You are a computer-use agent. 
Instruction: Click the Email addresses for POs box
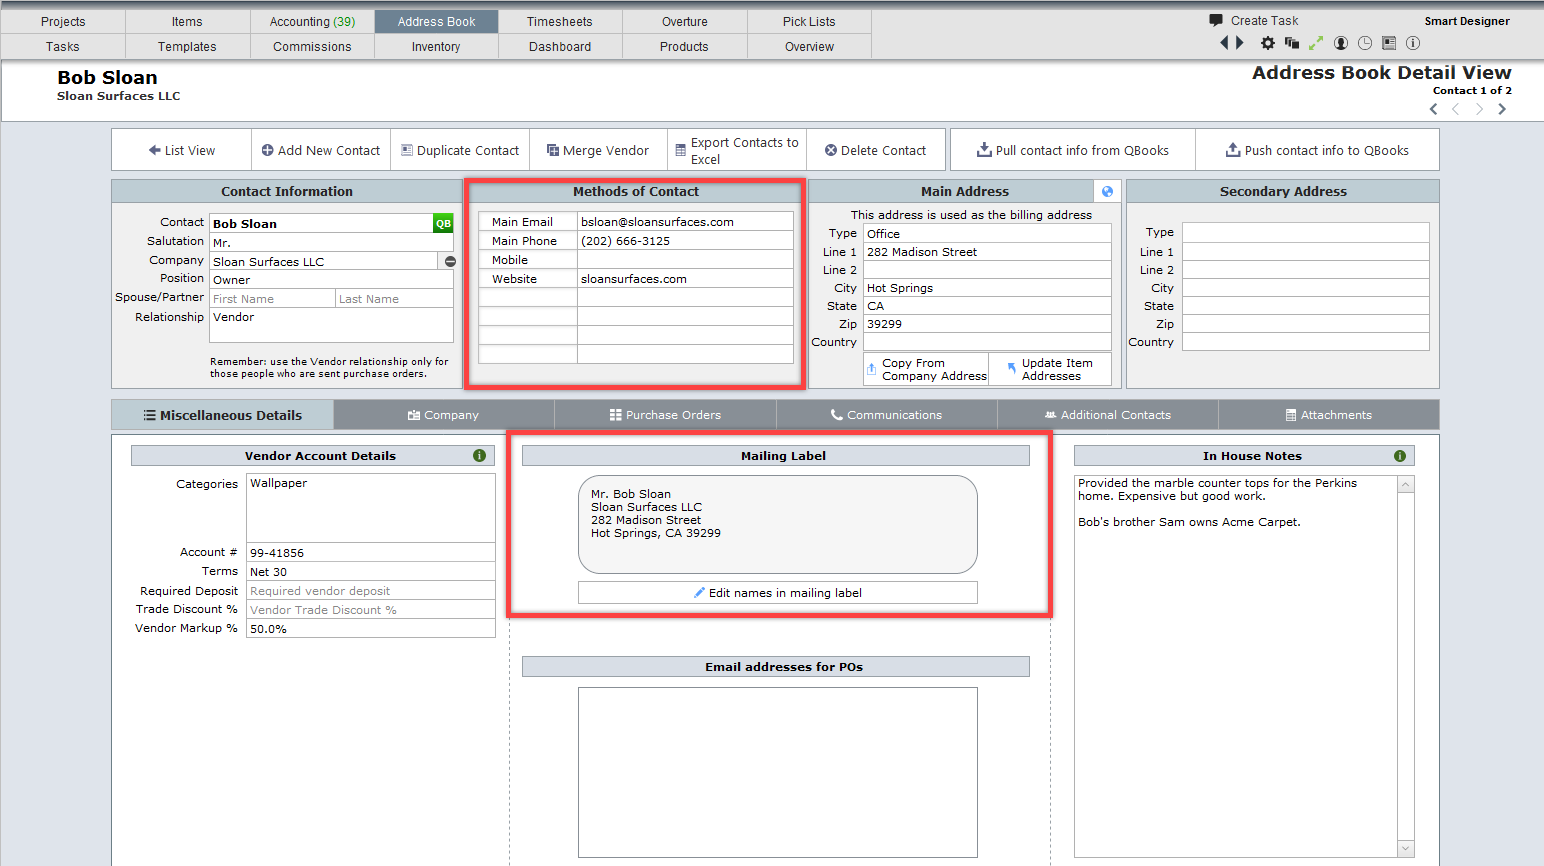click(778, 772)
